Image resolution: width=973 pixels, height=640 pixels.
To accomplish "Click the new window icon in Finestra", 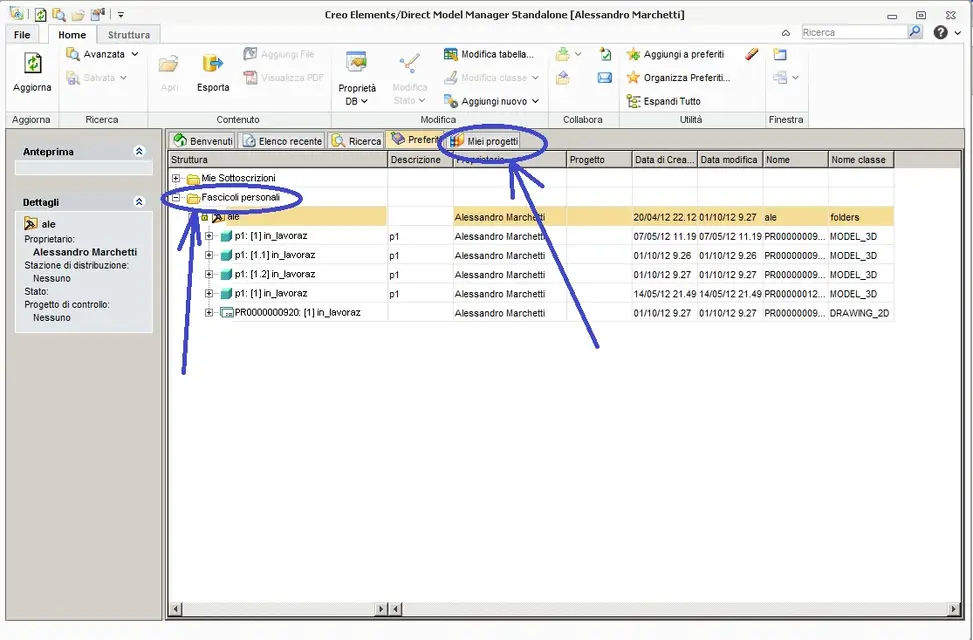I will point(780,54).
